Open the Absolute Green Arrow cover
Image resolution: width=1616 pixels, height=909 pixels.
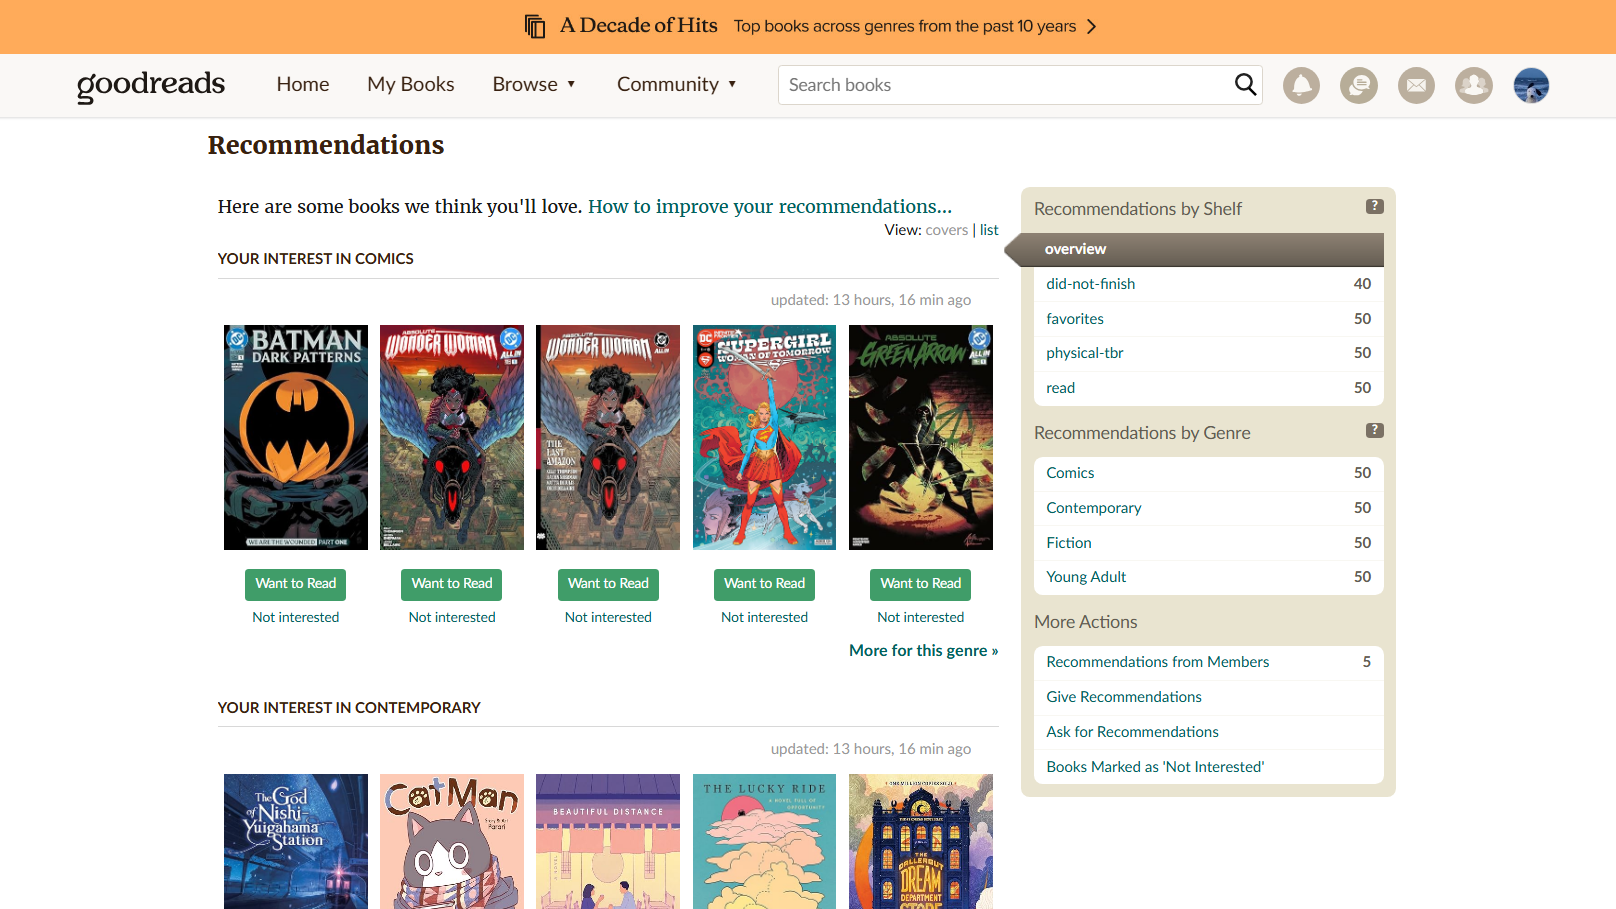tap(921, 437)
